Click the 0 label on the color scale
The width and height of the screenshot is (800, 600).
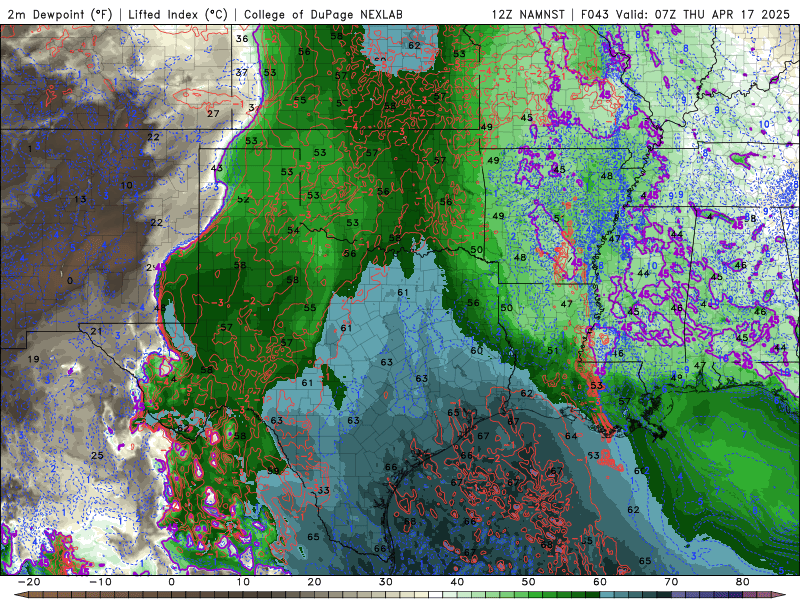coord(171,582)
